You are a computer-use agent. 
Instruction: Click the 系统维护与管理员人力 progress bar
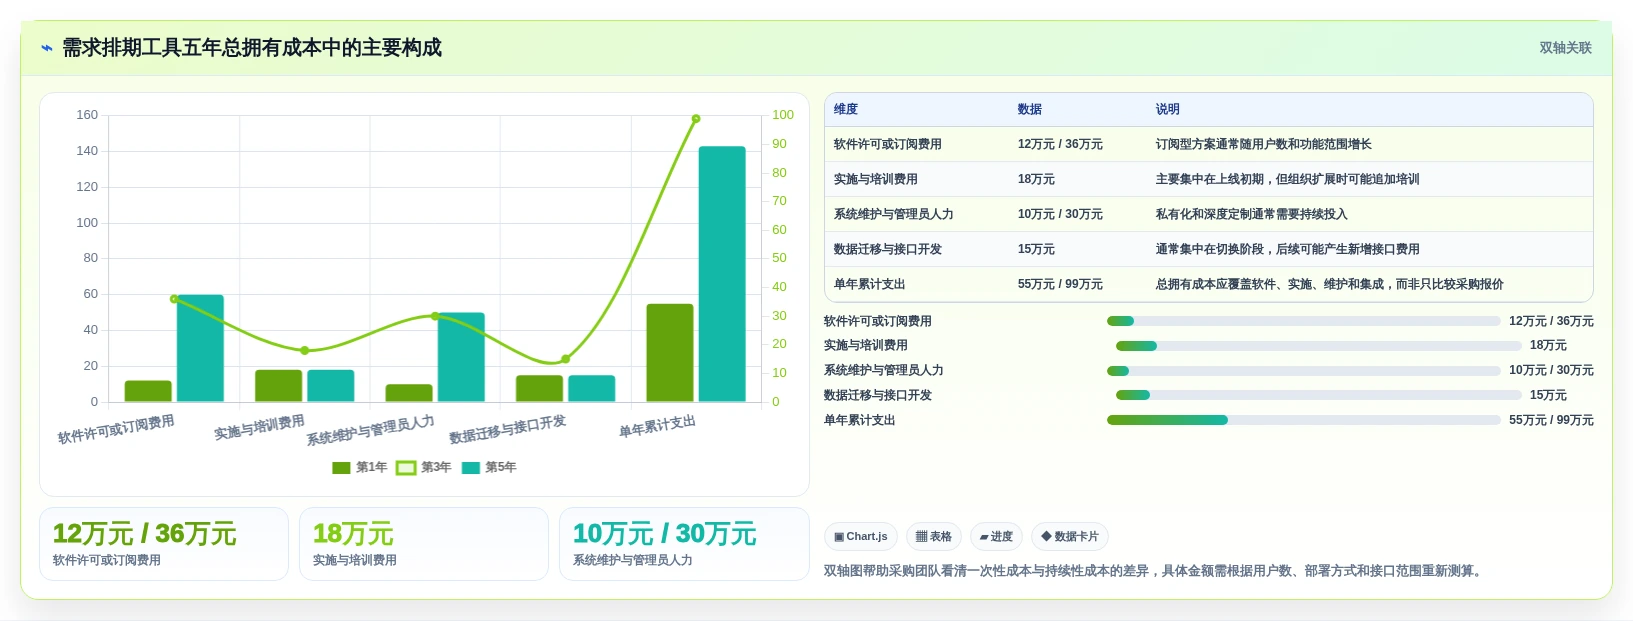(1303, 371)
